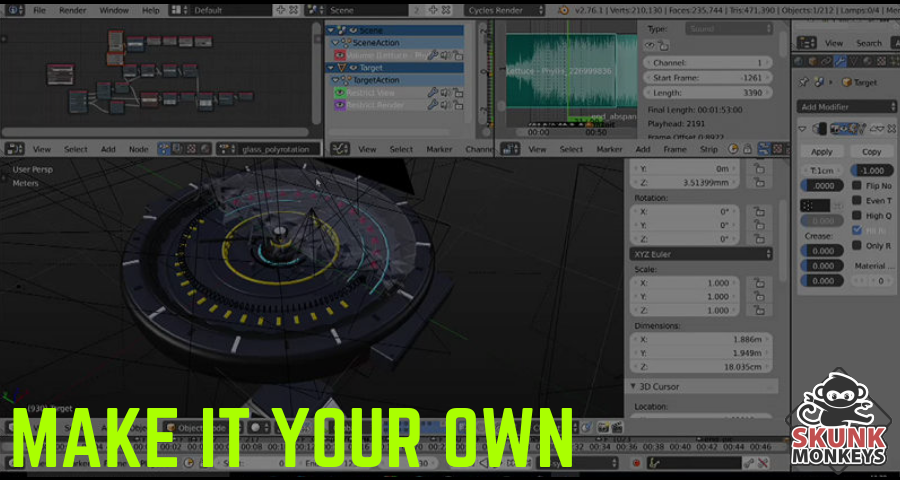Click the wrench icon on Volume channel

coord(433,55)
